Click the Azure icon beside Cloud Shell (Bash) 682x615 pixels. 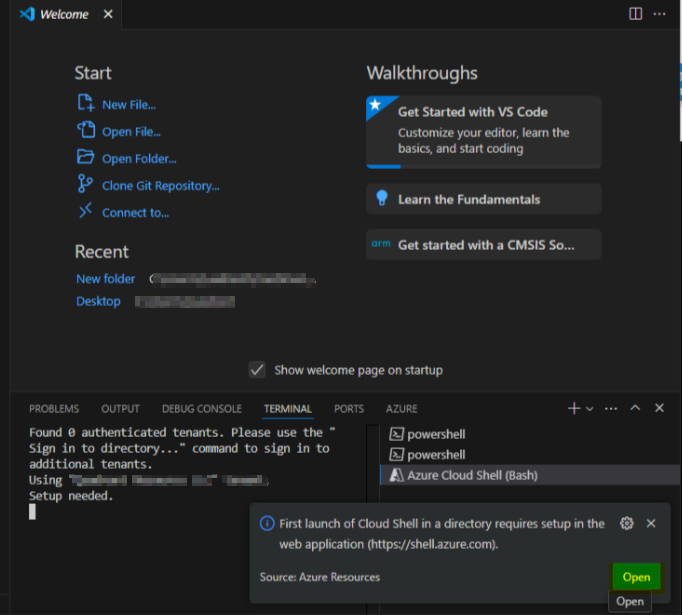[x=396, y=475]
